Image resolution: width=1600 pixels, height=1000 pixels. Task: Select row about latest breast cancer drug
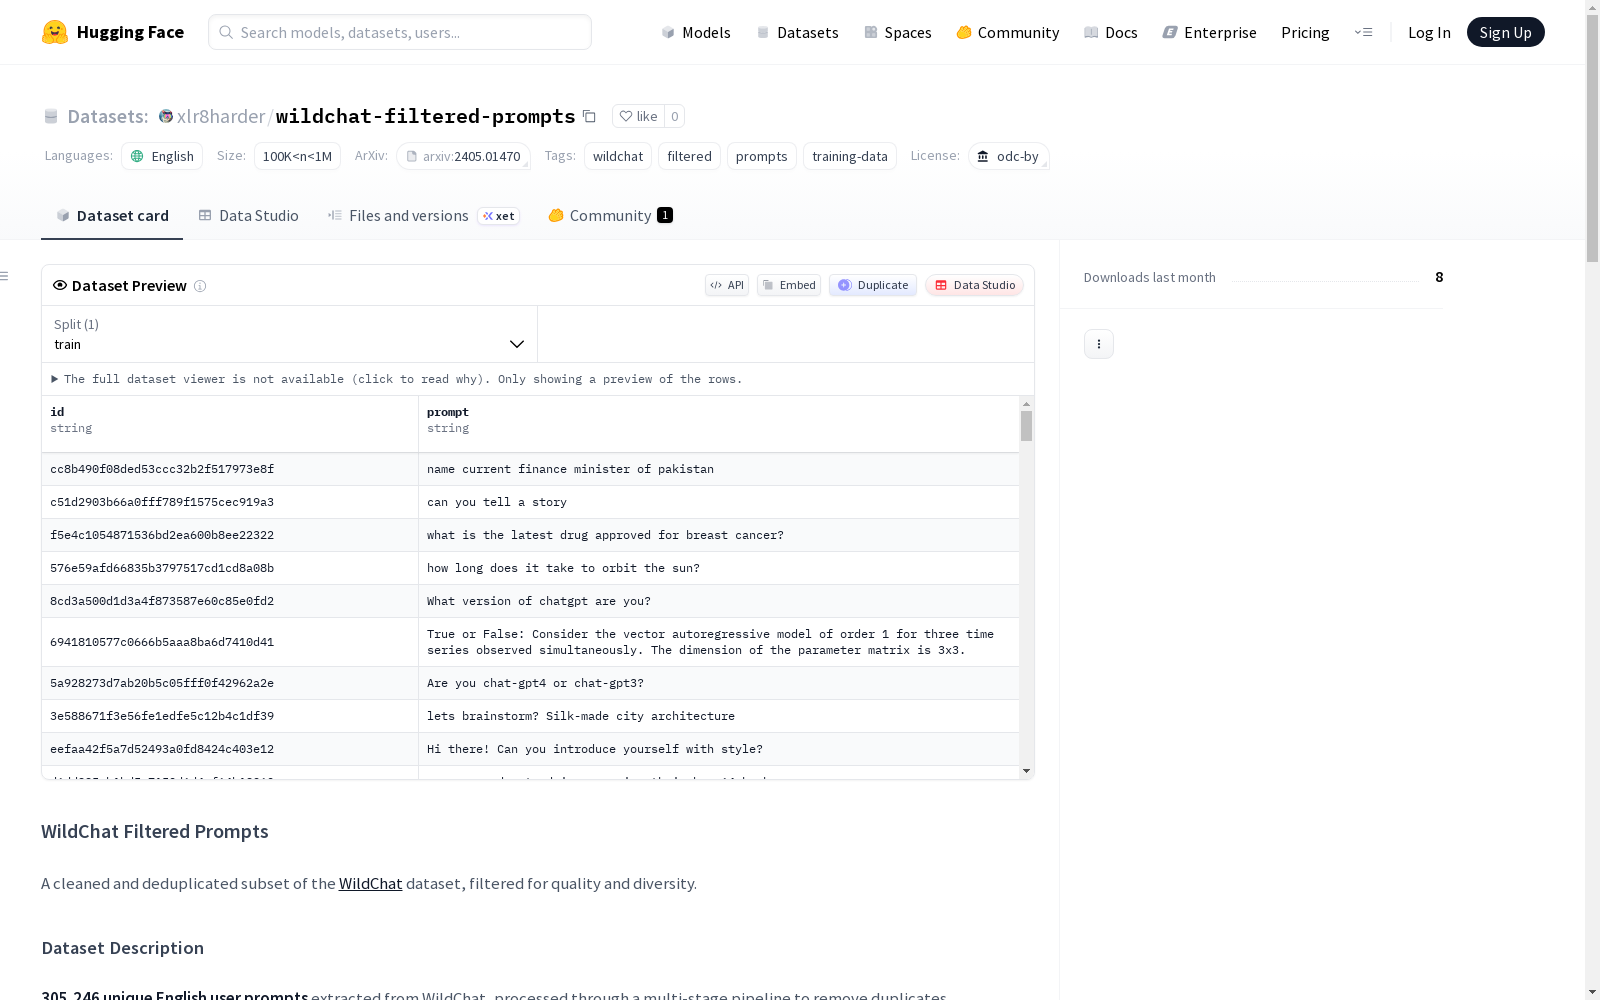click(x=530, y=535)
